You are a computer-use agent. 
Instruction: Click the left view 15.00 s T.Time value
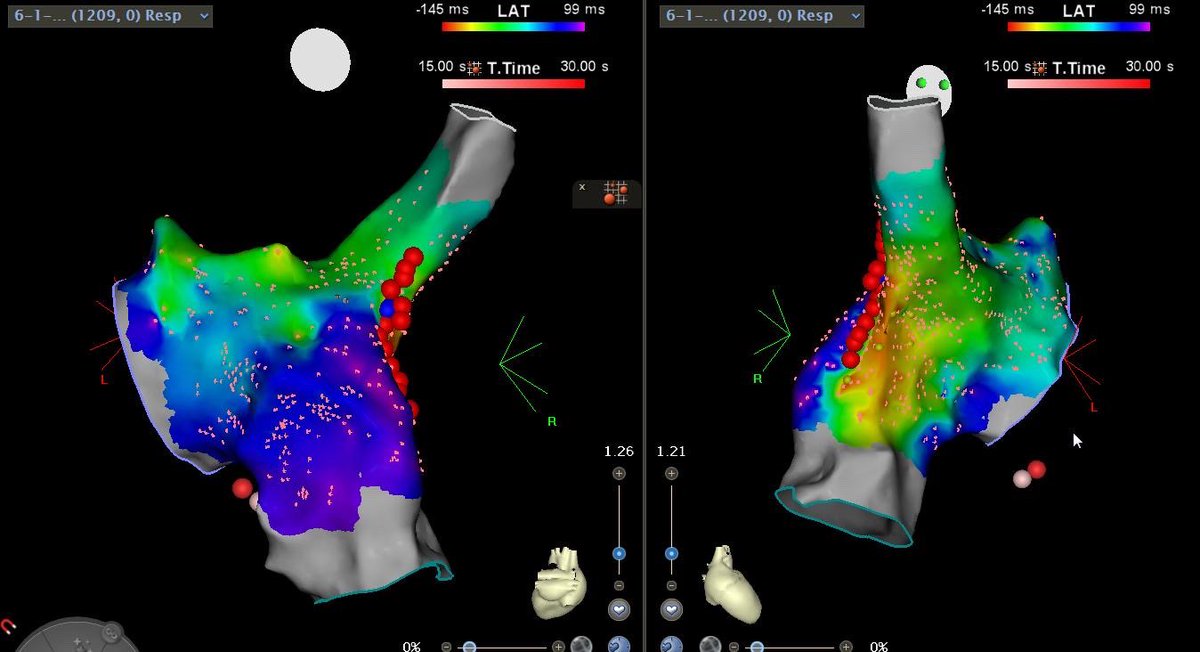click(x=442, y=67)
